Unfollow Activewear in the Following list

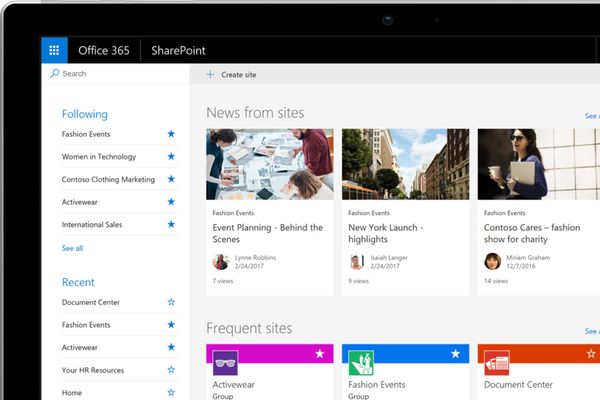pos(171,202)
